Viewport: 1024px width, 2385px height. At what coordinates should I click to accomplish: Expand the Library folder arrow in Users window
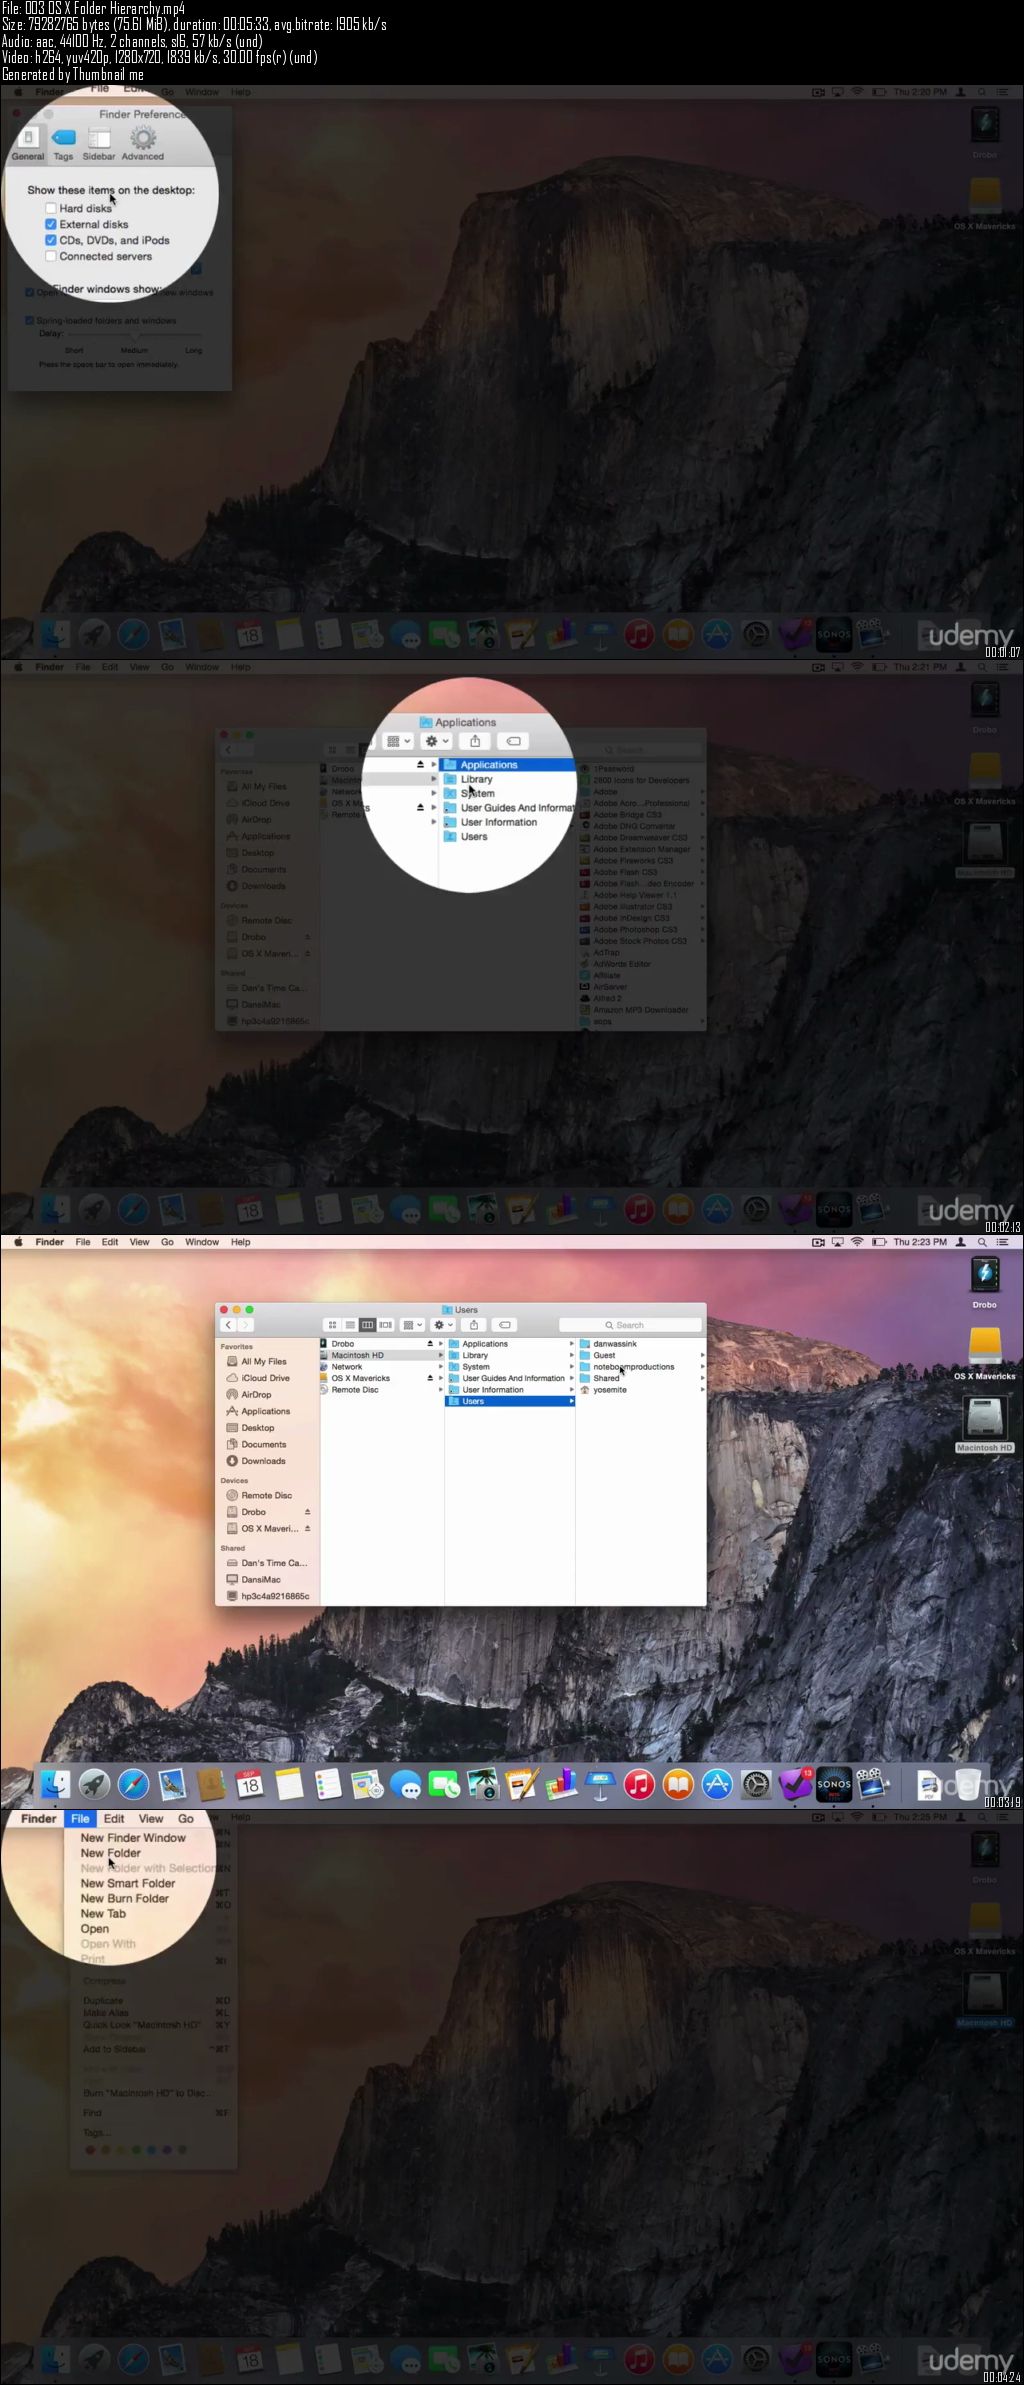[x=571, y=1355]
